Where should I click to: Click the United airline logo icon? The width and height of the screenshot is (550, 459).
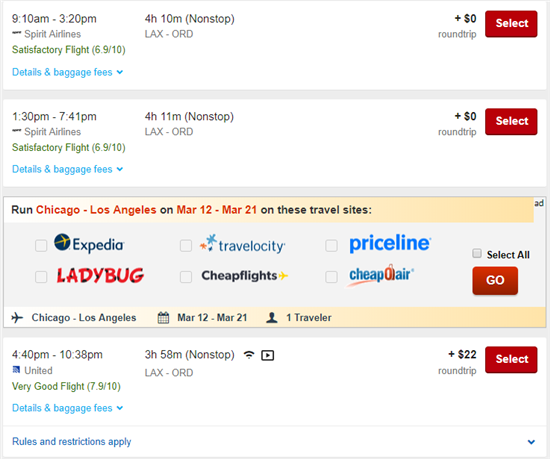tap(16, 370)
